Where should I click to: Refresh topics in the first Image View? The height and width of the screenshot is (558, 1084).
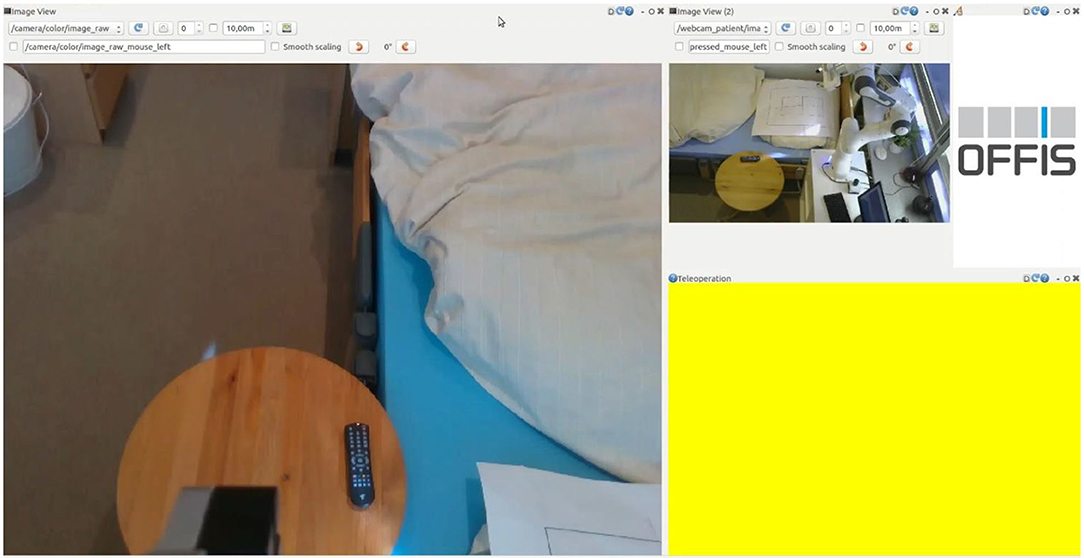pyautogui.click(x=139, y=28)
